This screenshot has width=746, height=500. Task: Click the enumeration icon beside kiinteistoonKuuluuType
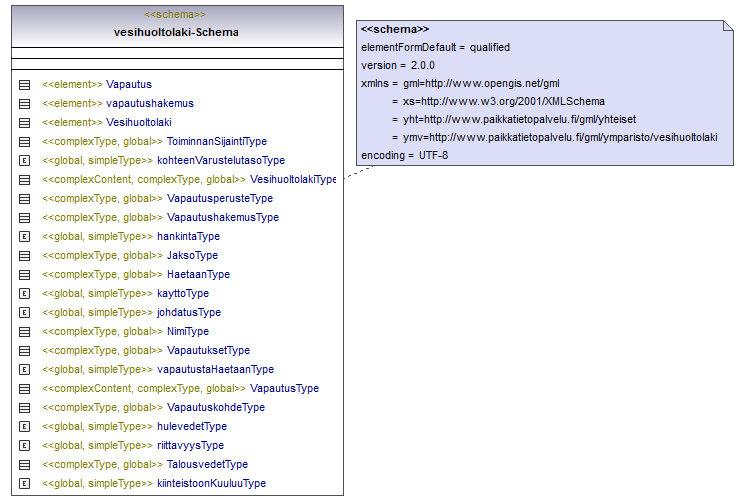pyautogui.click(x=24, y=484)
